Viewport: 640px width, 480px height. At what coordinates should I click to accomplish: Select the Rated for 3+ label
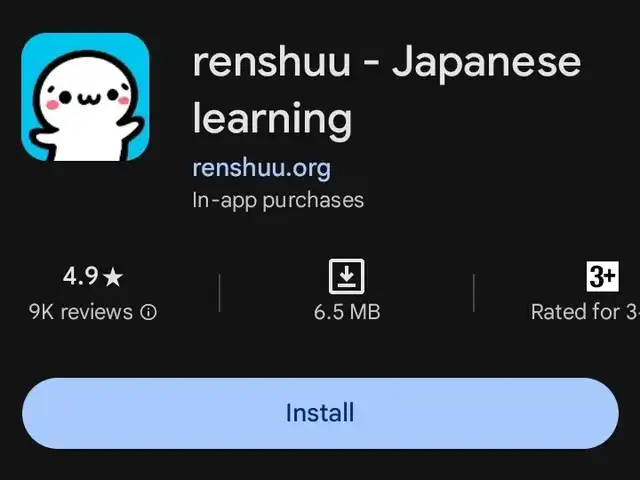[x=585, y=312]
